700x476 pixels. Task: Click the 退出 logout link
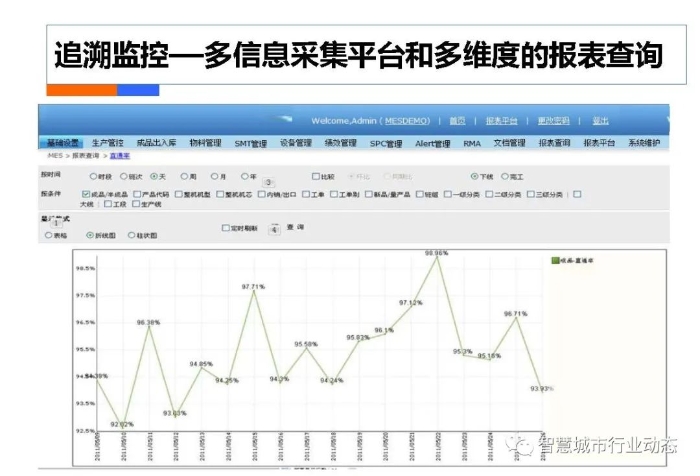pyautogui.click(x=600, y=120)
